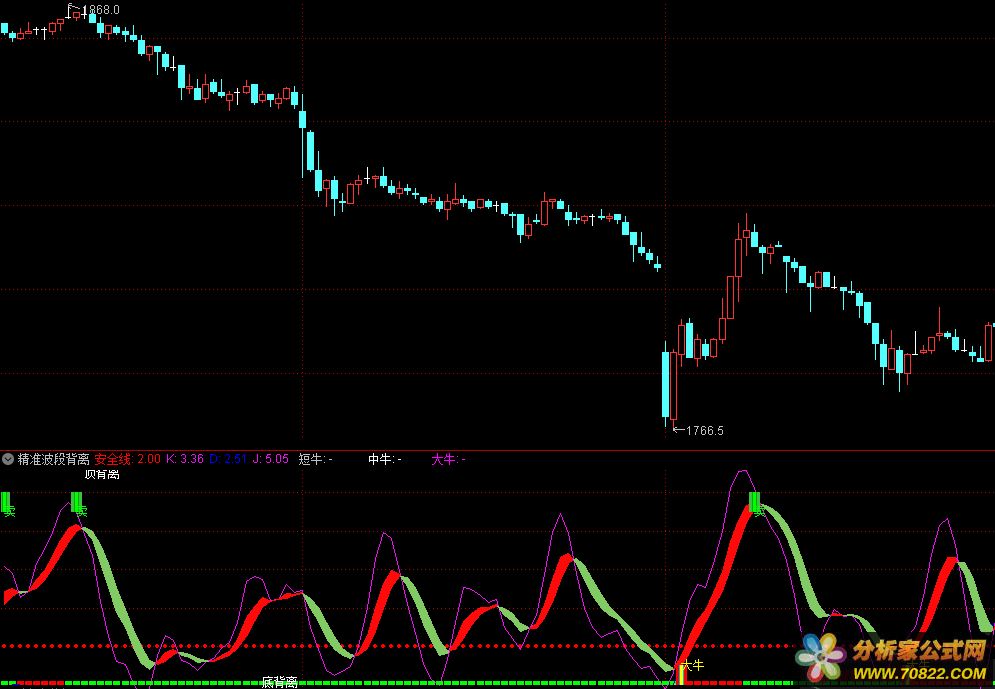Click the K: 3.36 indicator value
Image resolution: width=995 pixels, height=689 pixels.
pos(185,460)
